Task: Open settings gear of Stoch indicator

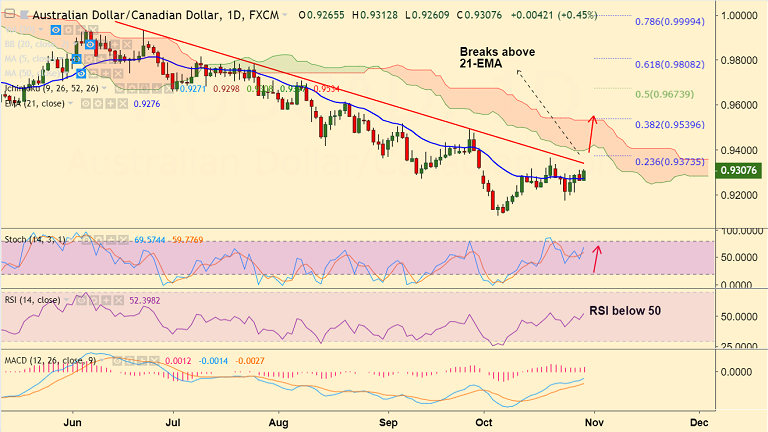Action: 98,240
